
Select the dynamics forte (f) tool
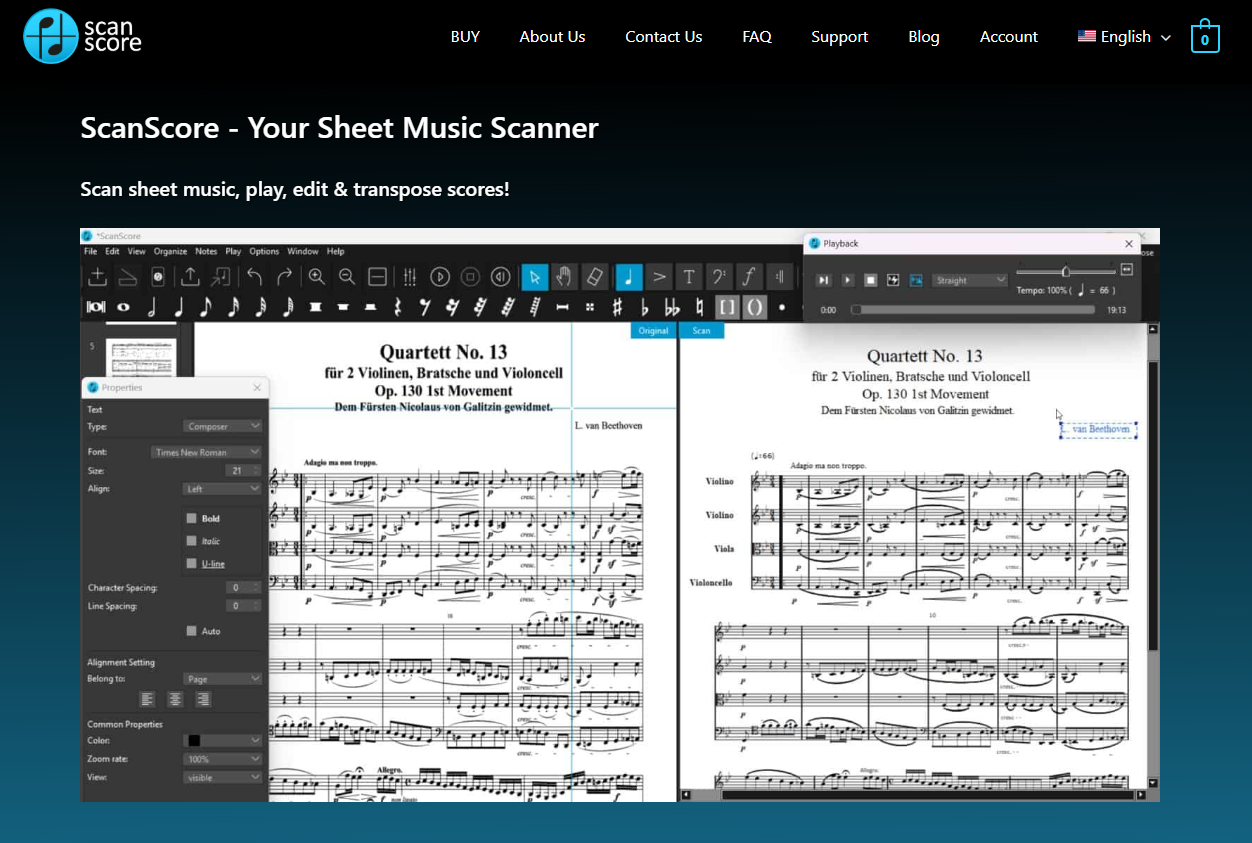(748, 277)
